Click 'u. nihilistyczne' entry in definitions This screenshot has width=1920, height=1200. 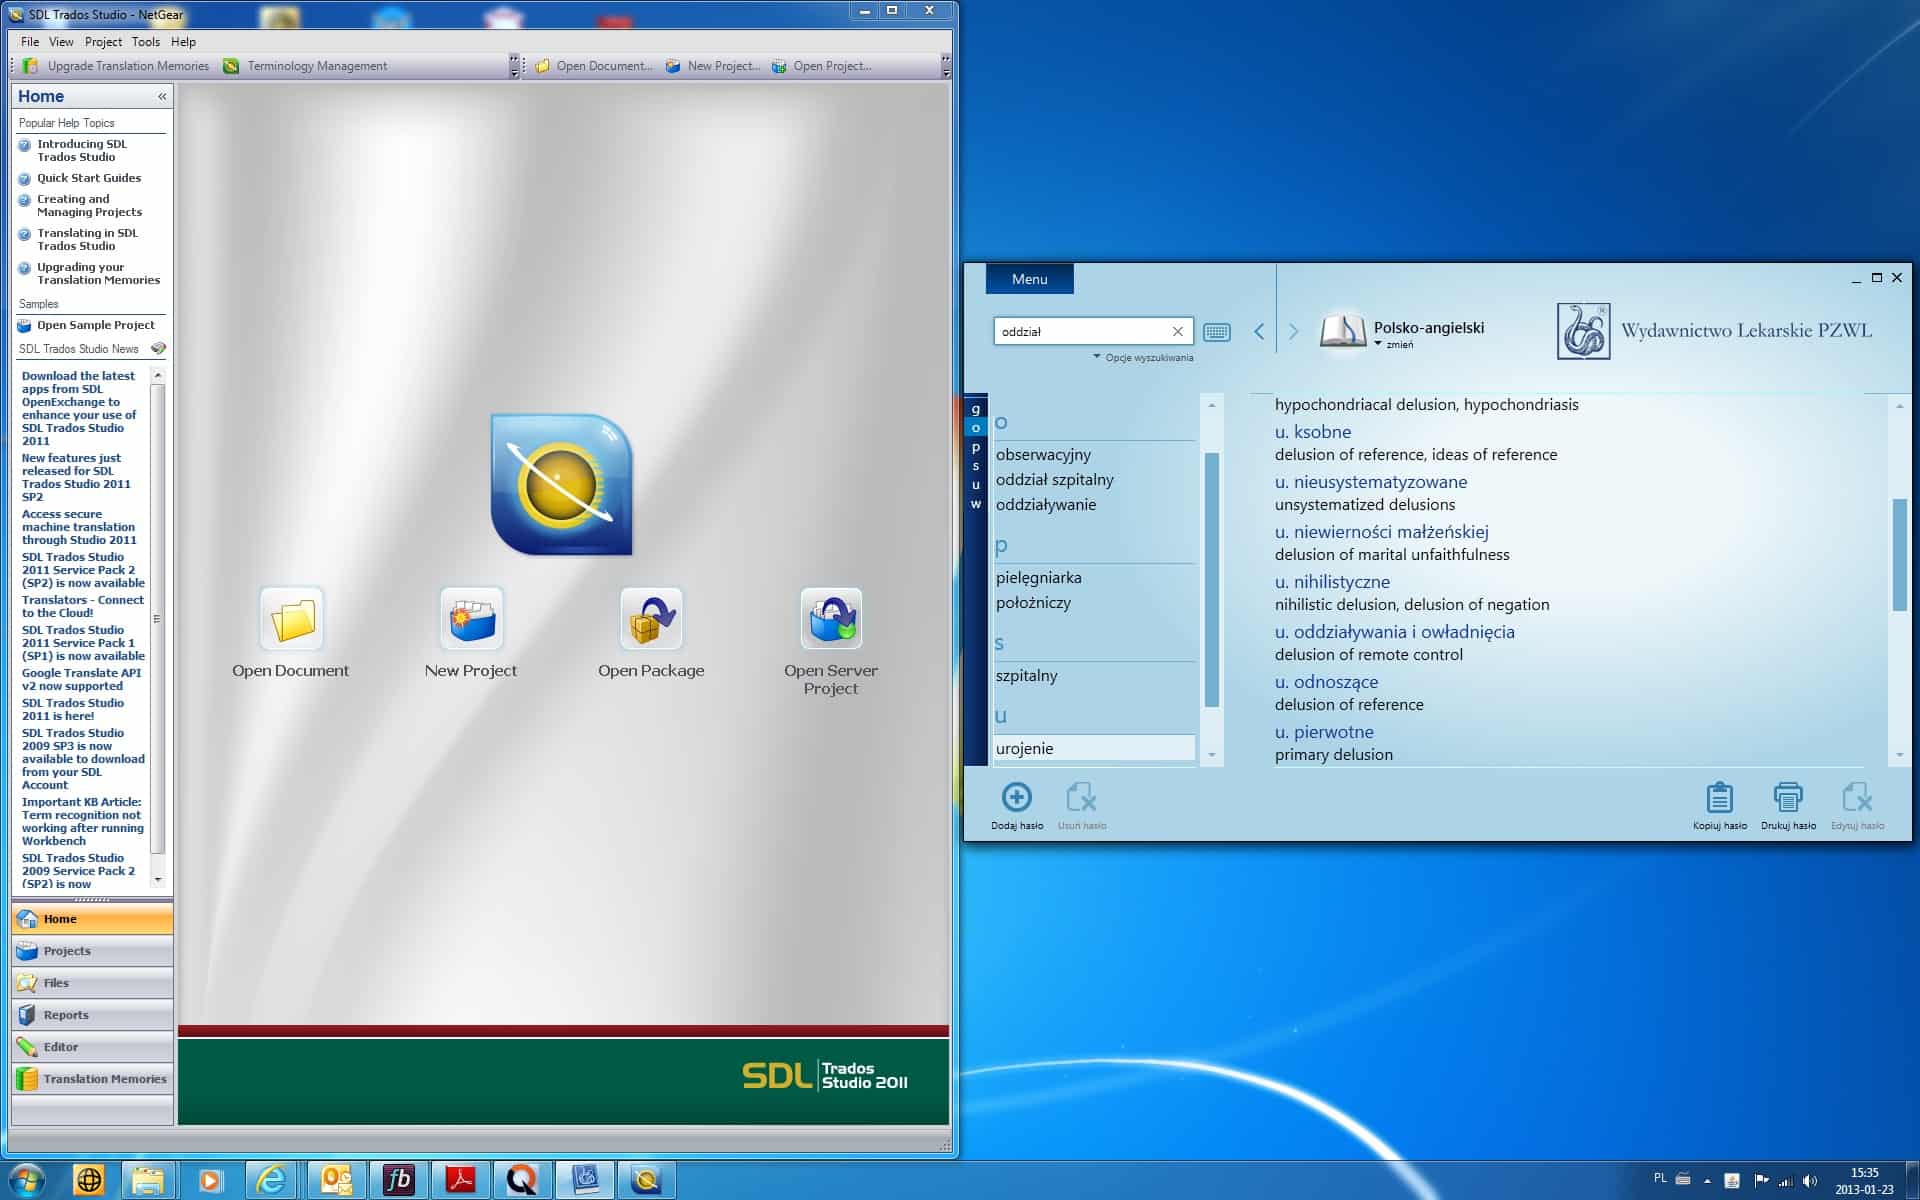coord(1332,581)
